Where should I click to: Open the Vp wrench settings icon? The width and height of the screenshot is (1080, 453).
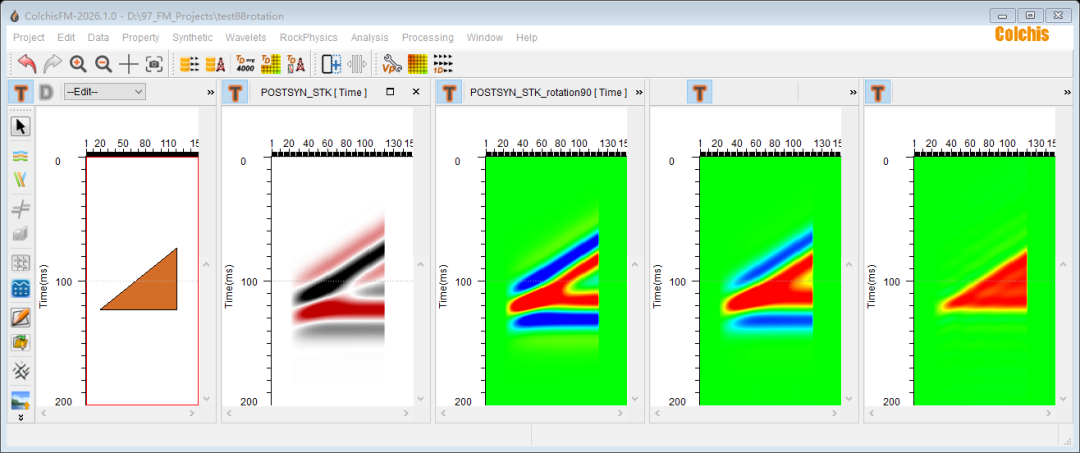(392, 64)
